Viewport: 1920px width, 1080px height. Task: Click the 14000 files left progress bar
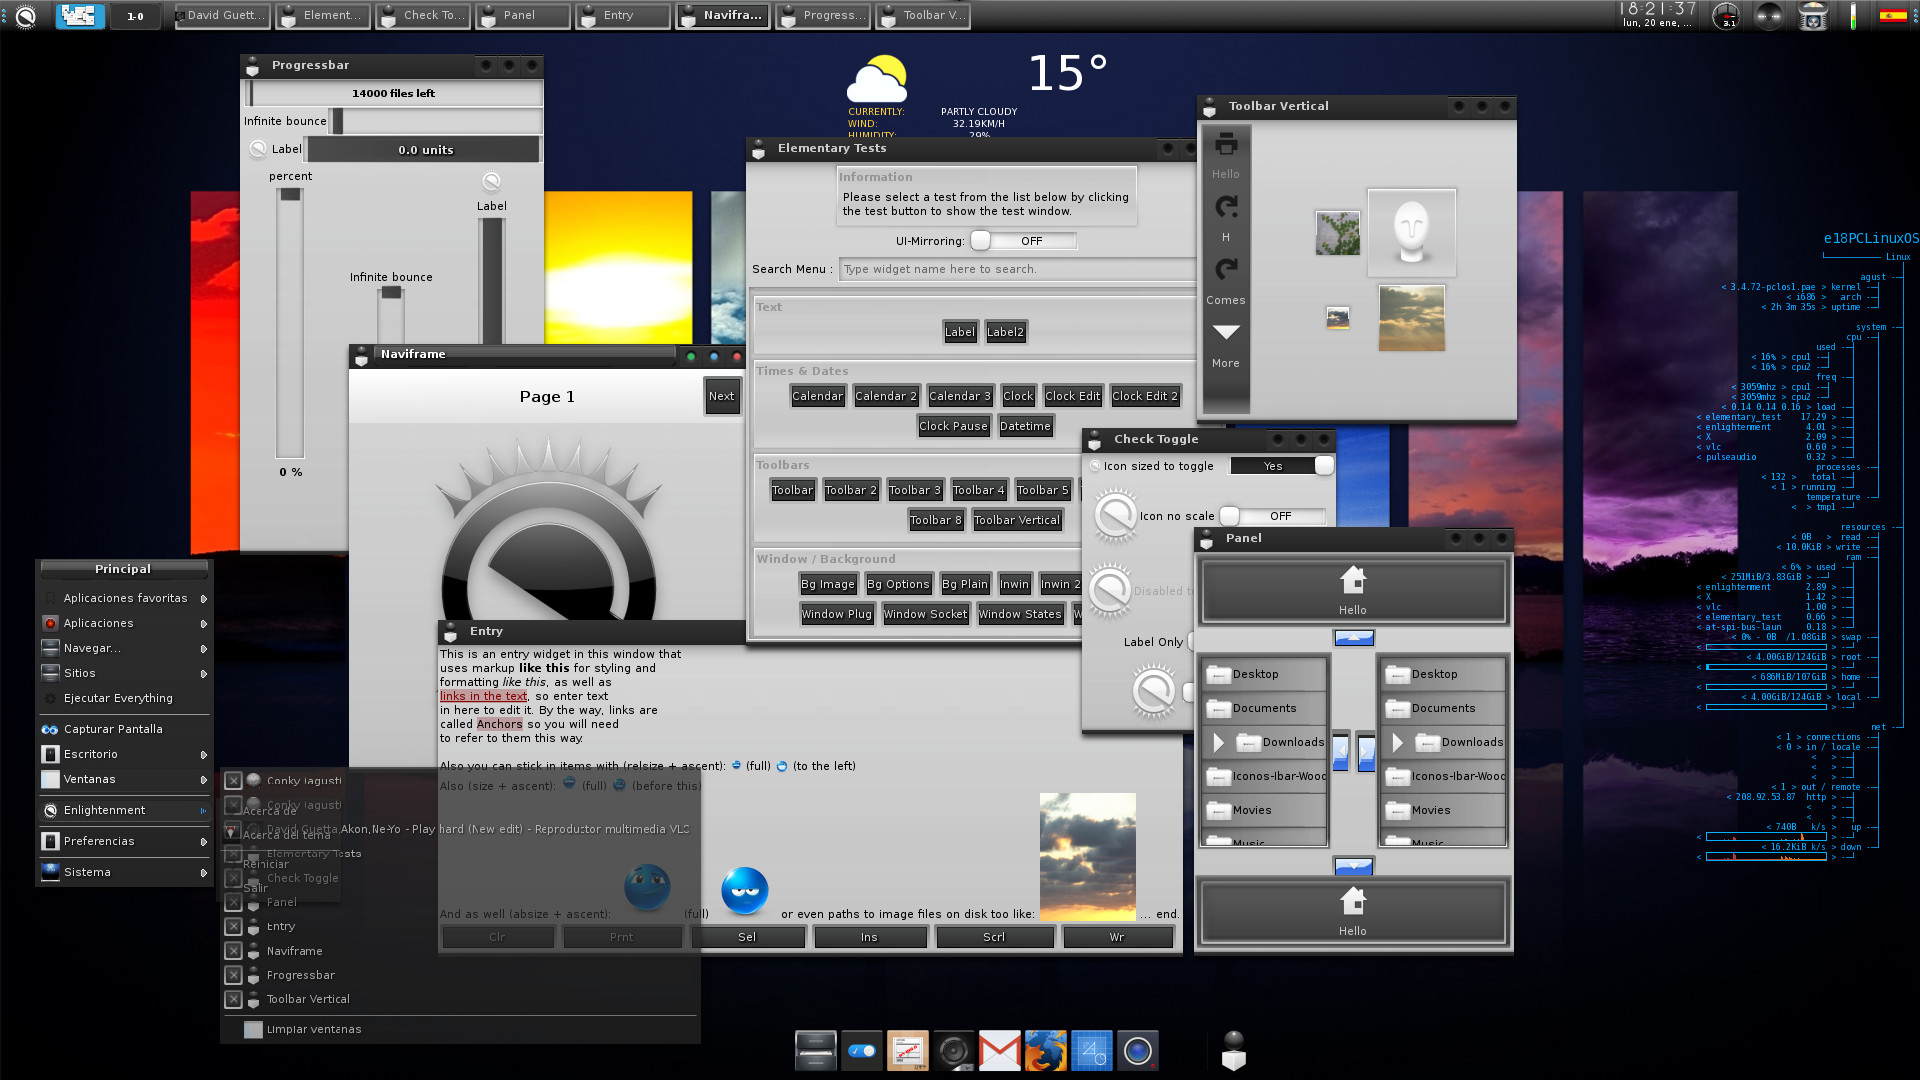click(394, 93)
